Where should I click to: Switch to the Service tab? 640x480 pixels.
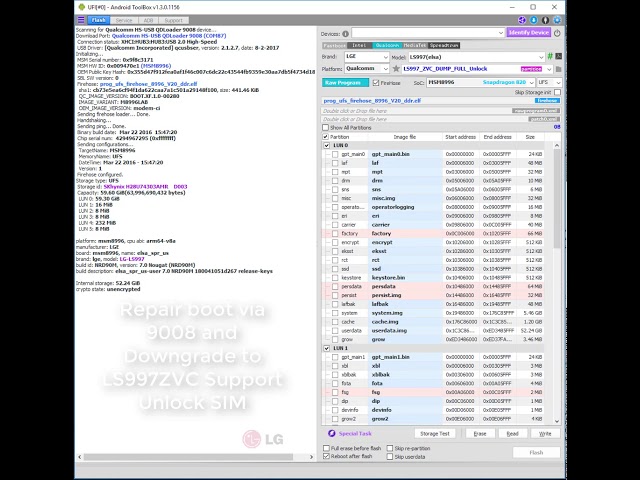124,20
